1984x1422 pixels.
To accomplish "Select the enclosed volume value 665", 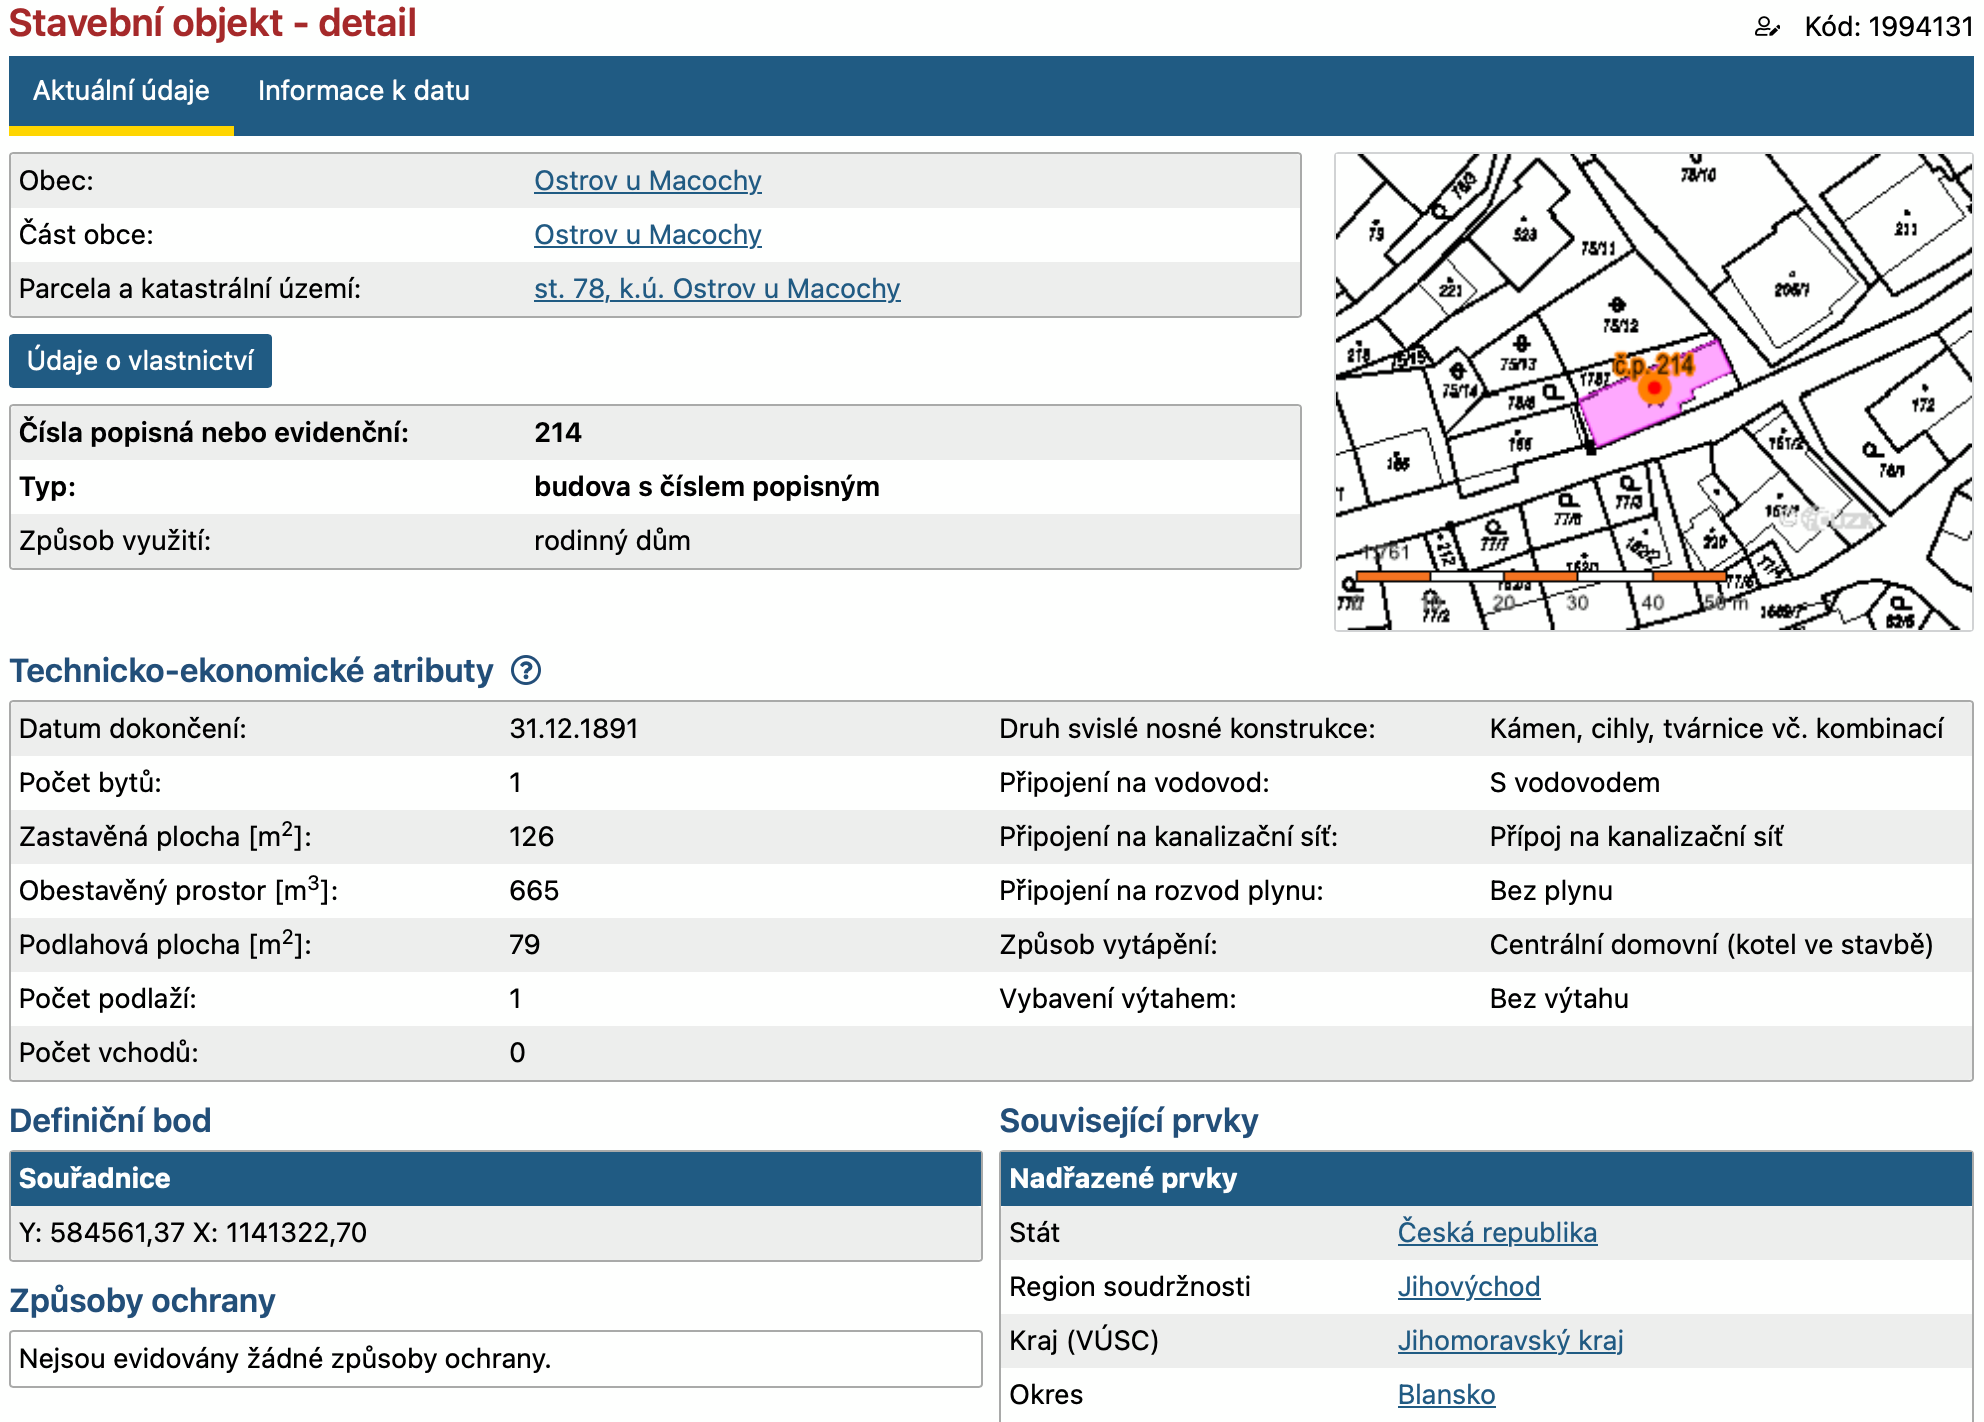I will (534, 891).
